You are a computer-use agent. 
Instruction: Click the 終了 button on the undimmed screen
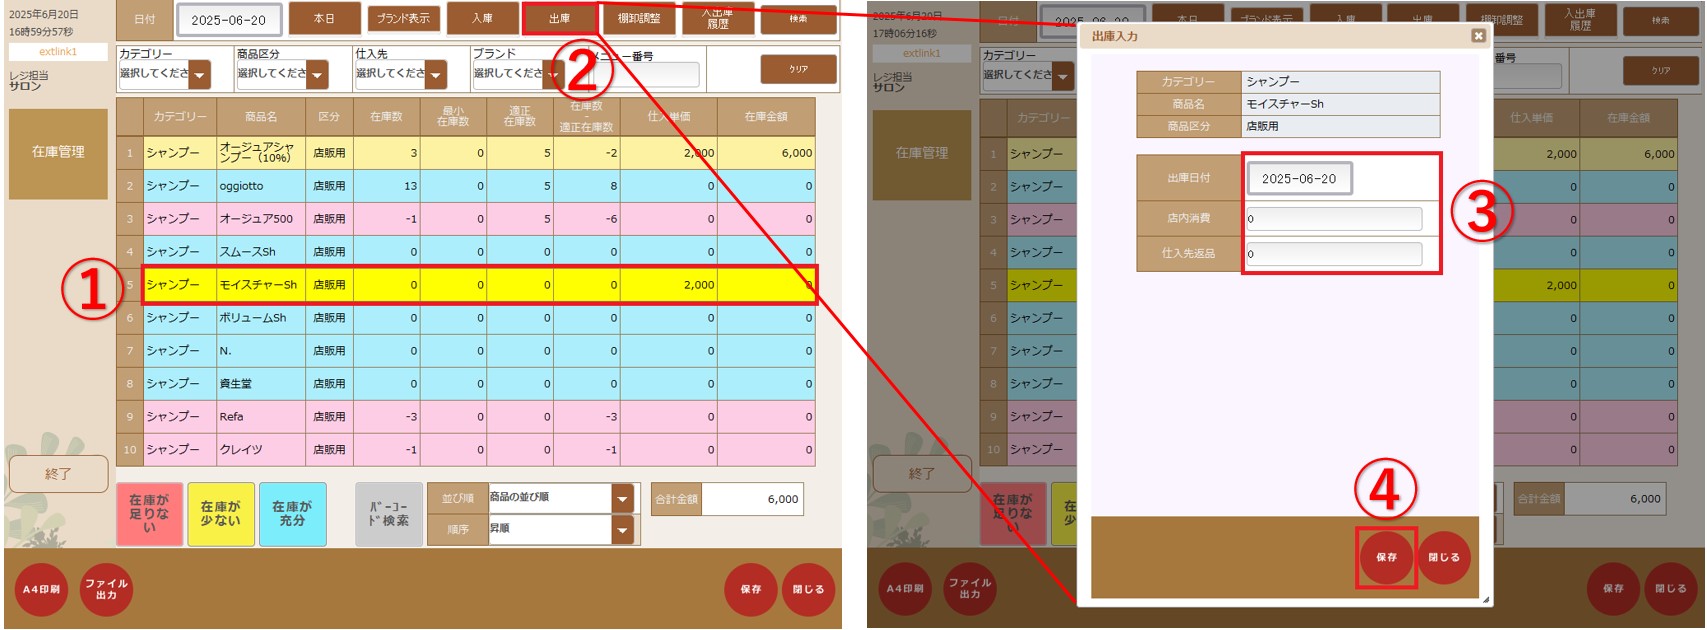point(58,474)
